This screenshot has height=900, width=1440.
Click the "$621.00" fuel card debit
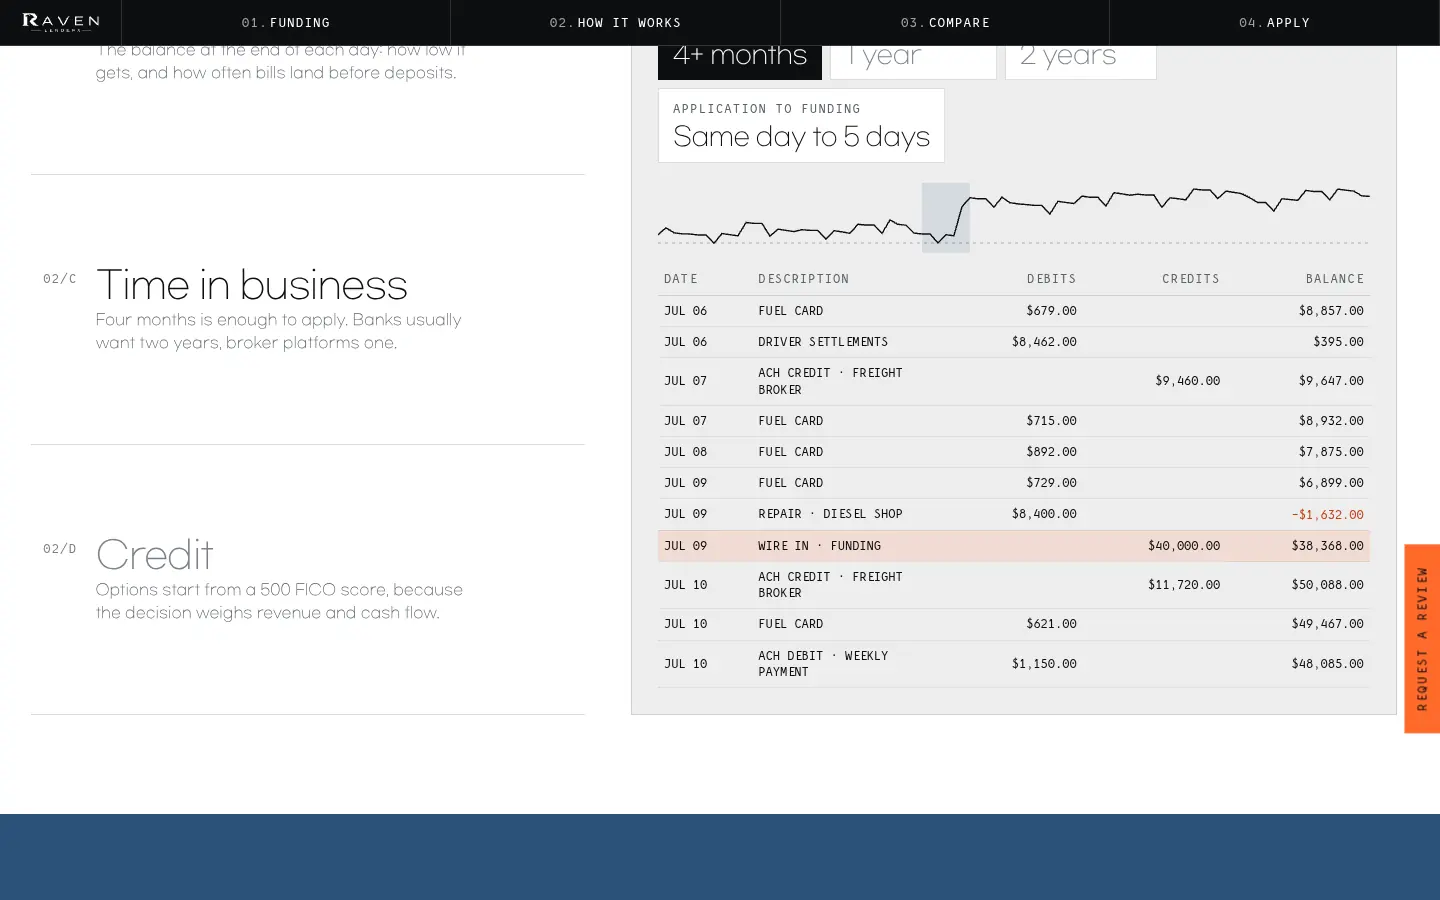point(1051,624)
